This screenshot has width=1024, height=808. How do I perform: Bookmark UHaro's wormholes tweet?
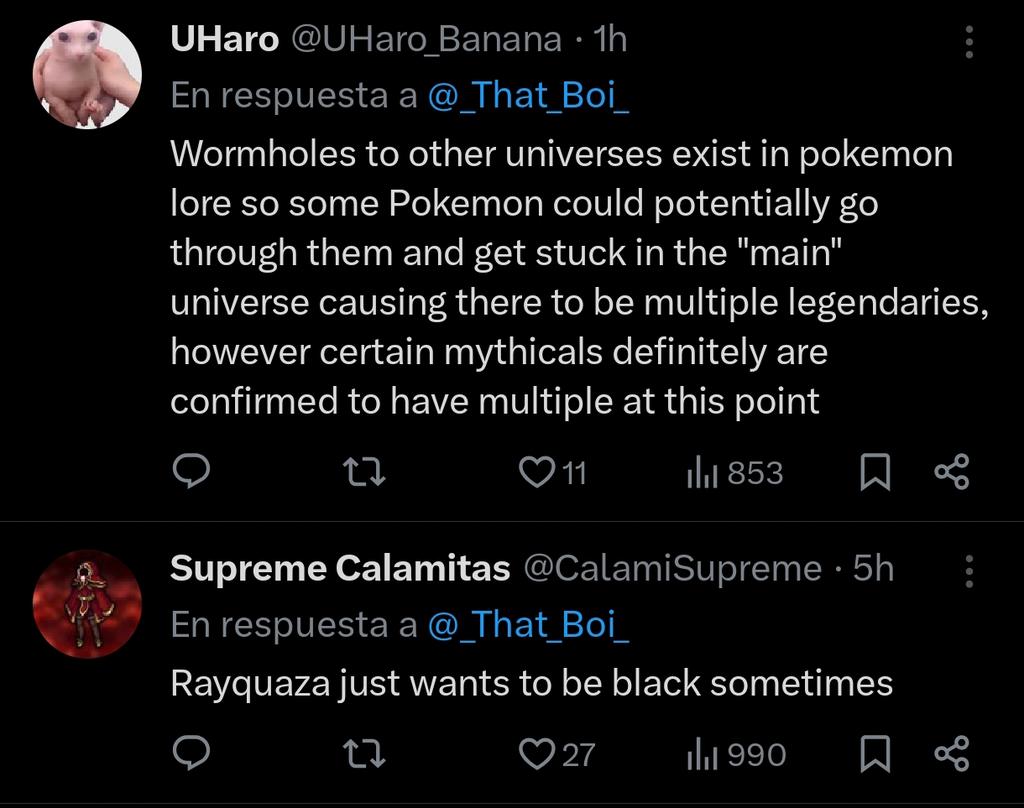point(875,472)
